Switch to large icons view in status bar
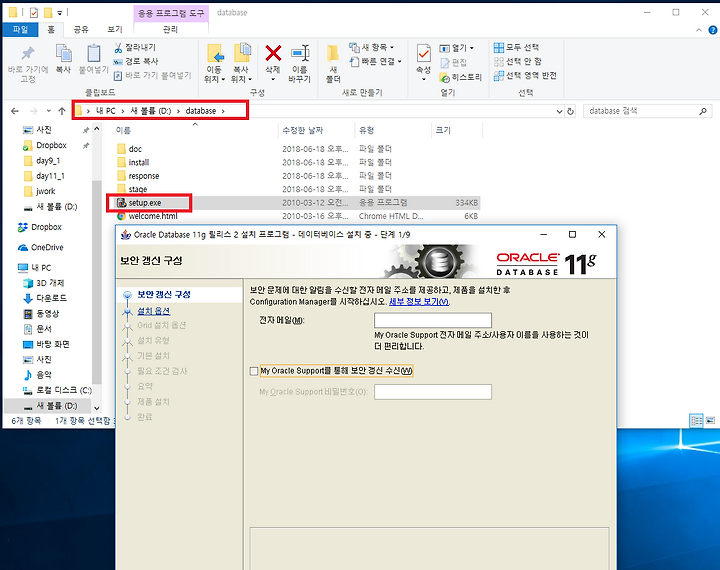 point(710,420)
